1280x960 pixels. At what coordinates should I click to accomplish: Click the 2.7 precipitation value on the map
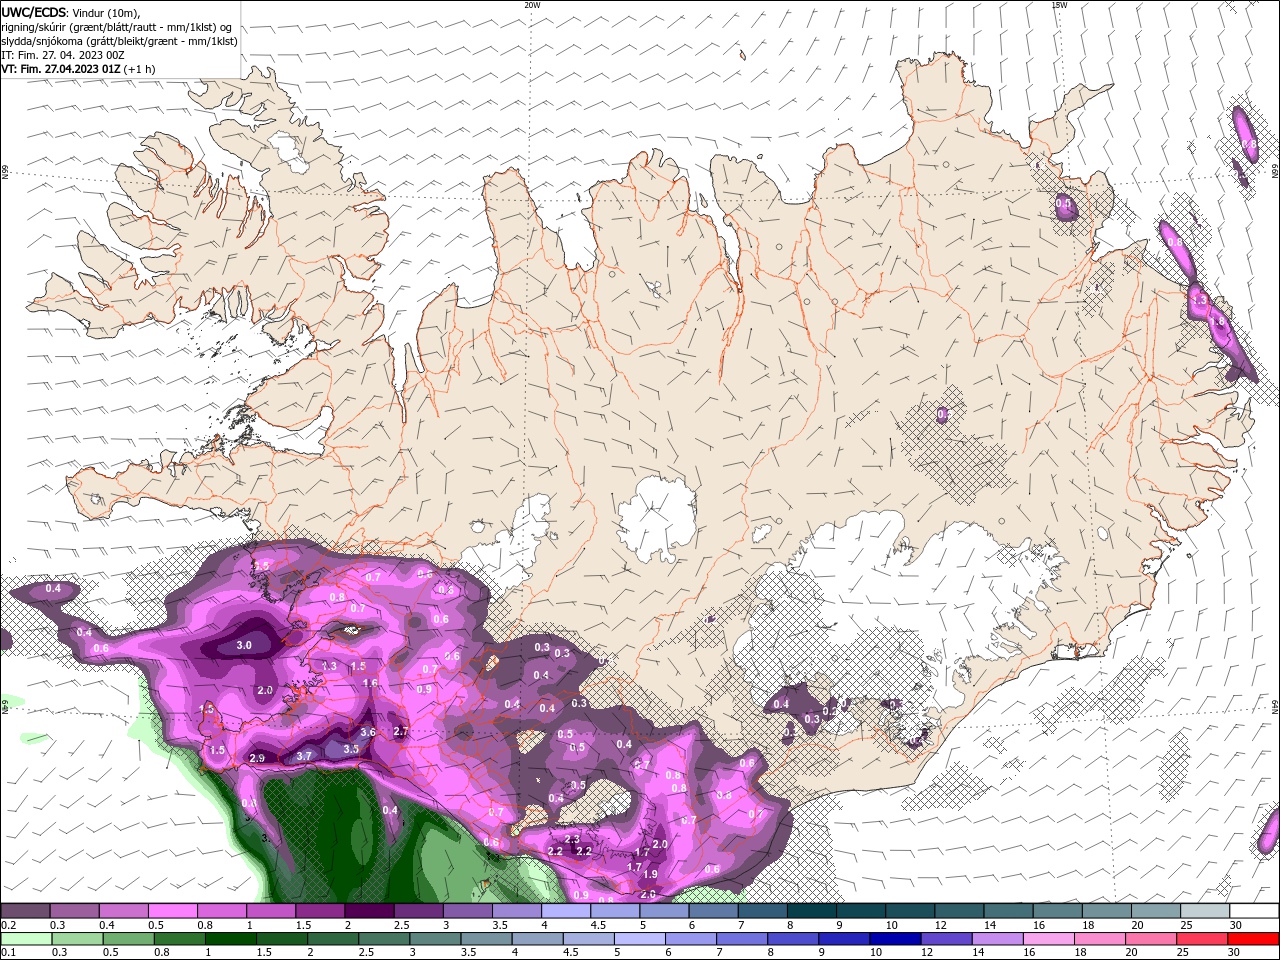(x=402, y=732)
